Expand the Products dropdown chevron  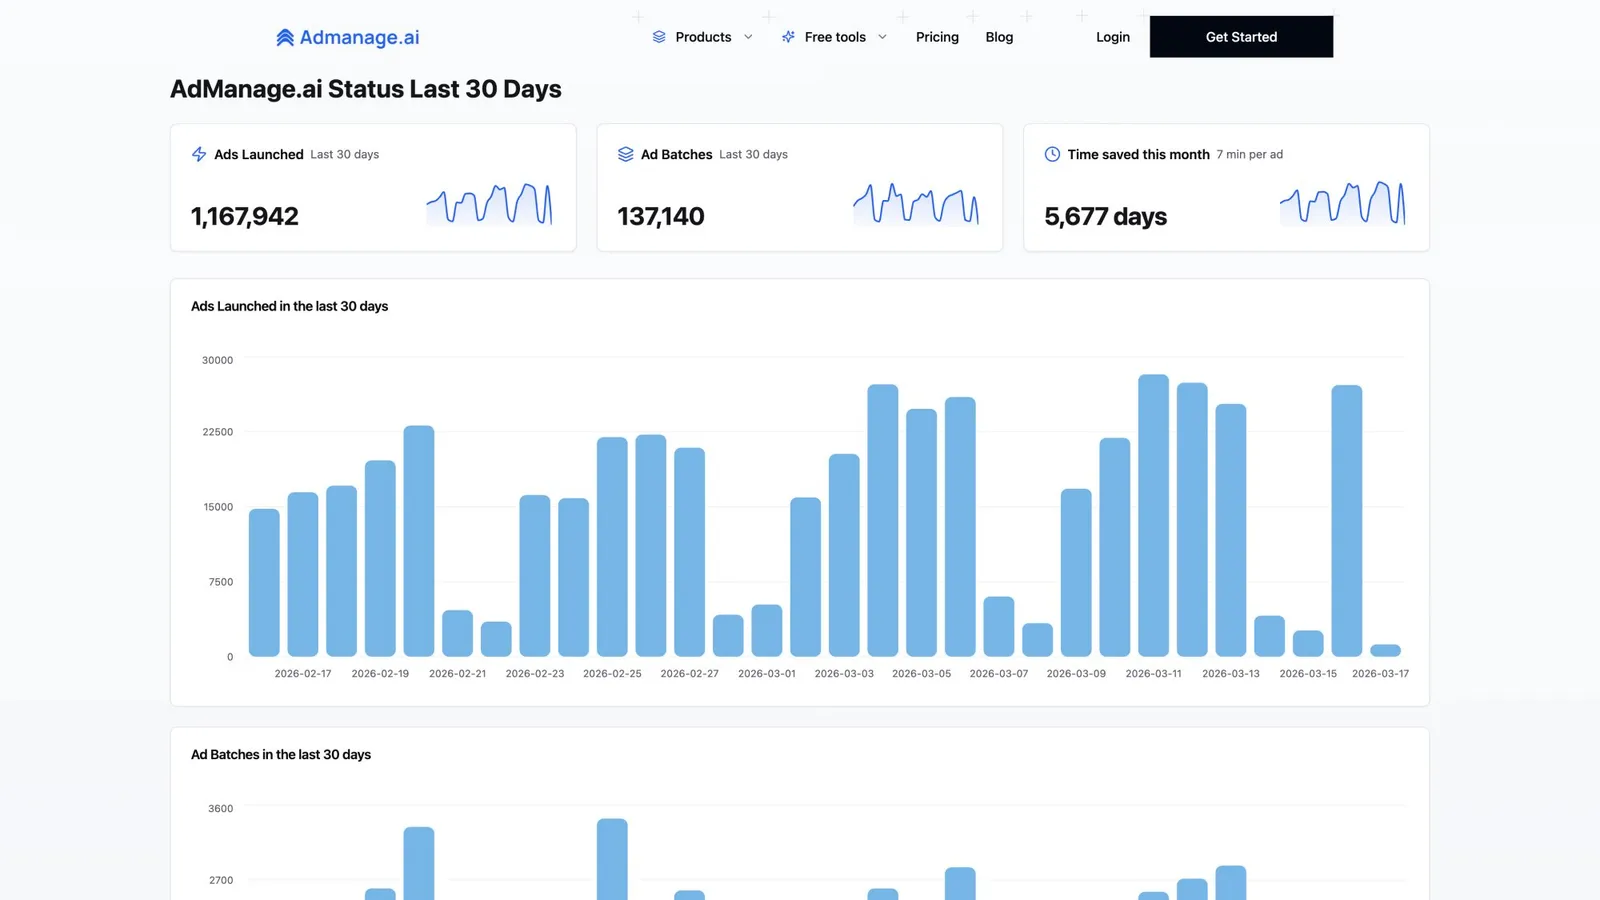[x=748, y=37]
